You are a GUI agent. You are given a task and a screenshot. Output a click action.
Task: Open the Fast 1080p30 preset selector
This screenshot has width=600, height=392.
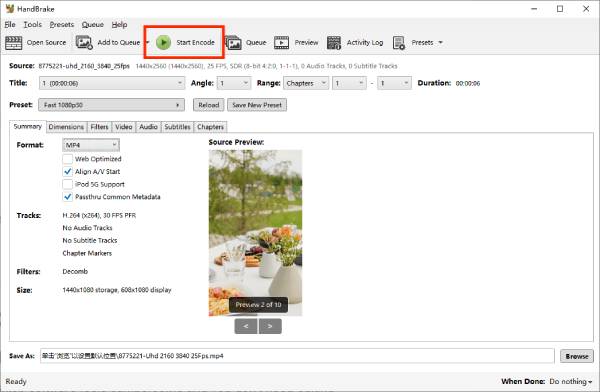tap(111, 105)
